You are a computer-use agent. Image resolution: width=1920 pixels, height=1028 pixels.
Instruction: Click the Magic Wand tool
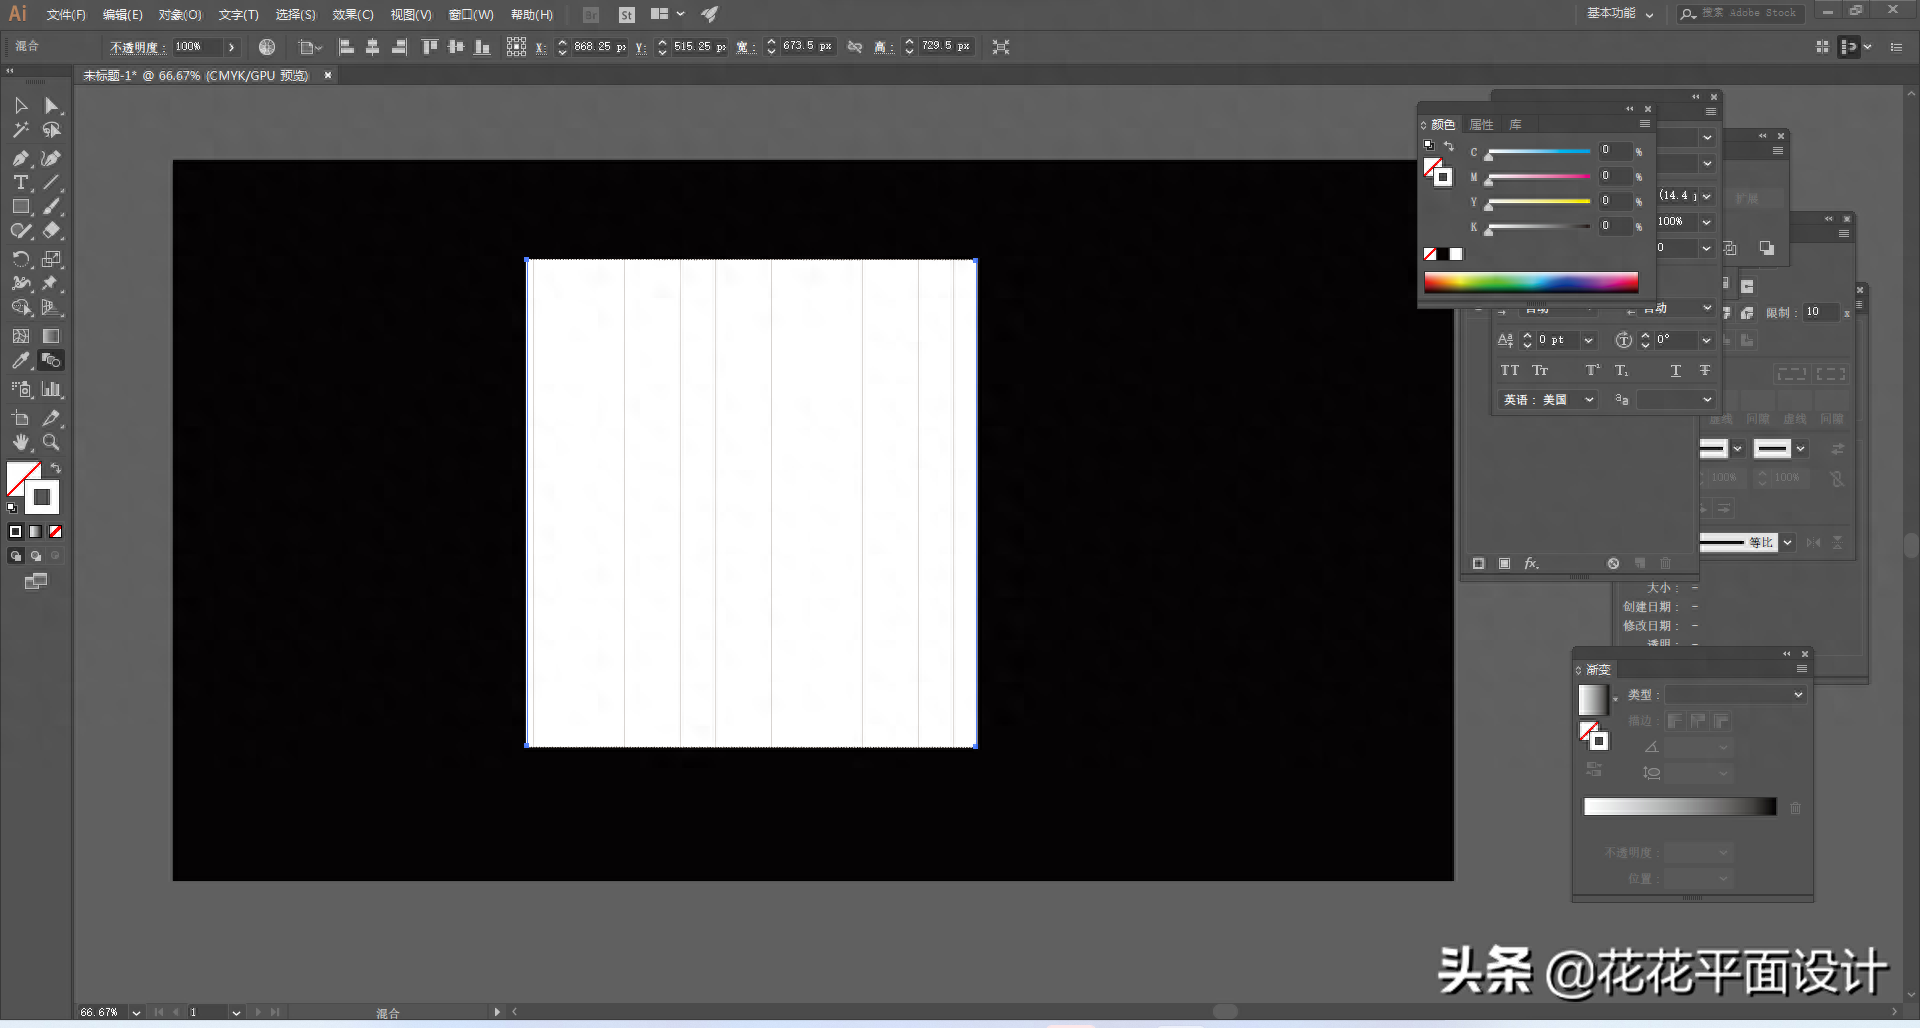click(20, 130)
